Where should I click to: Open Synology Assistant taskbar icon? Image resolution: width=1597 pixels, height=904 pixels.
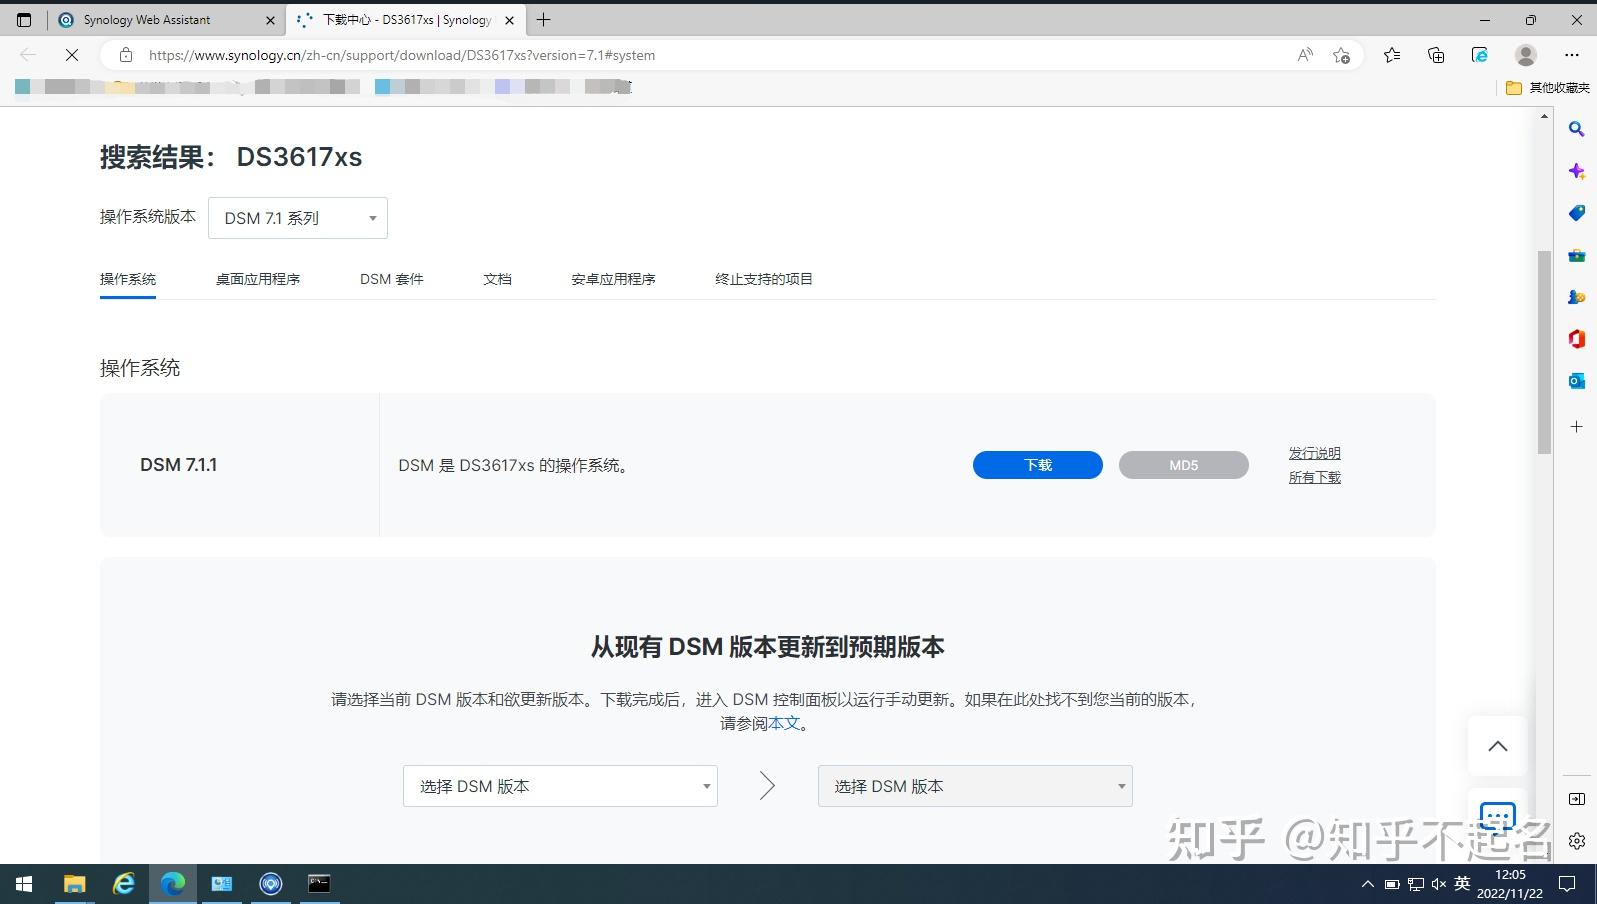[x=270, y=884]
